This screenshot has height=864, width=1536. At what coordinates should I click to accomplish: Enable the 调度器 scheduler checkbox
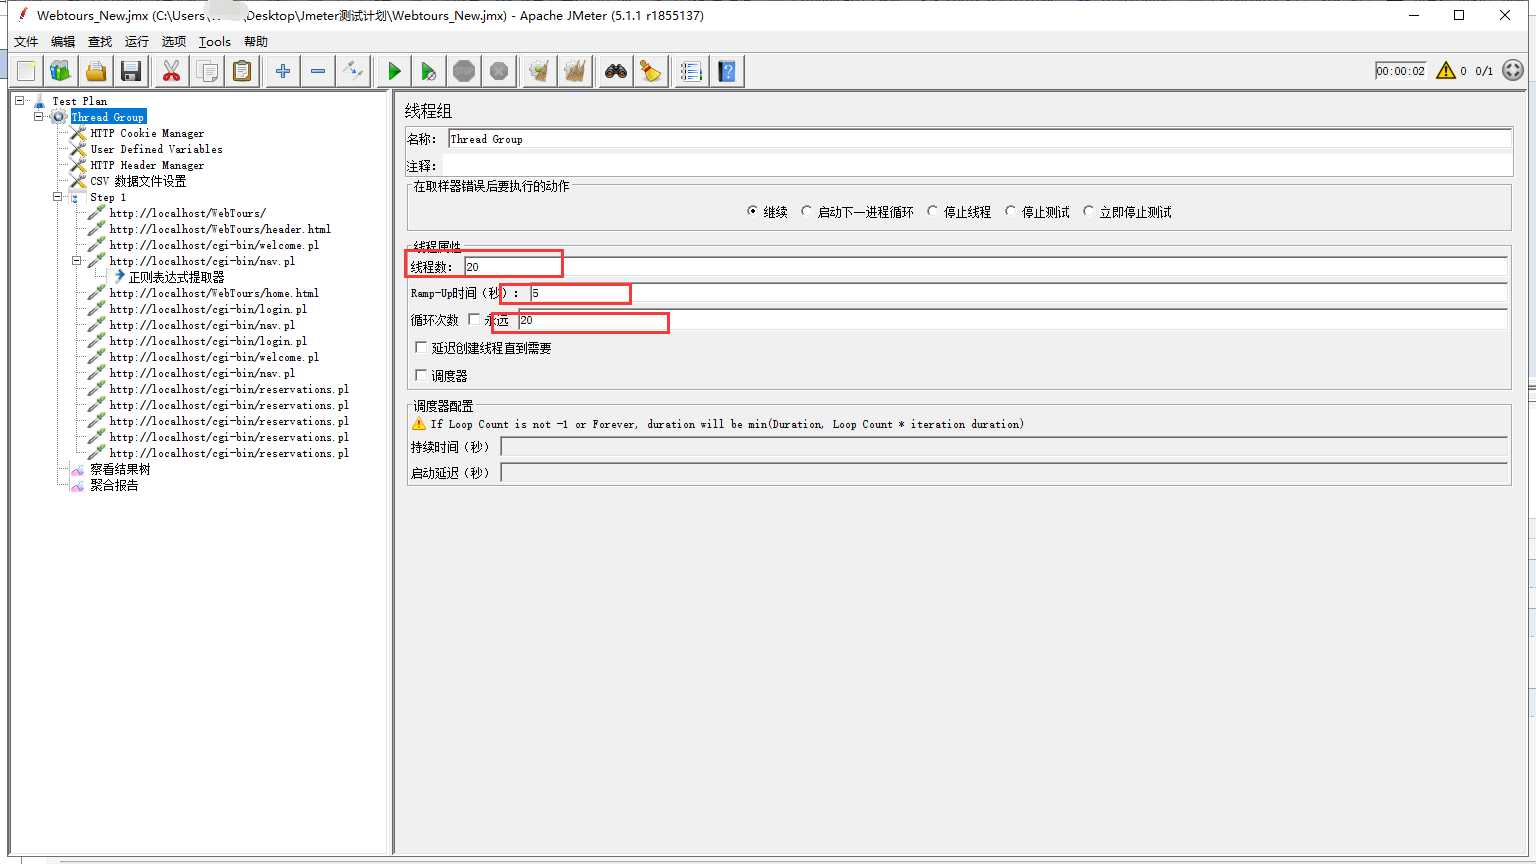421,376
